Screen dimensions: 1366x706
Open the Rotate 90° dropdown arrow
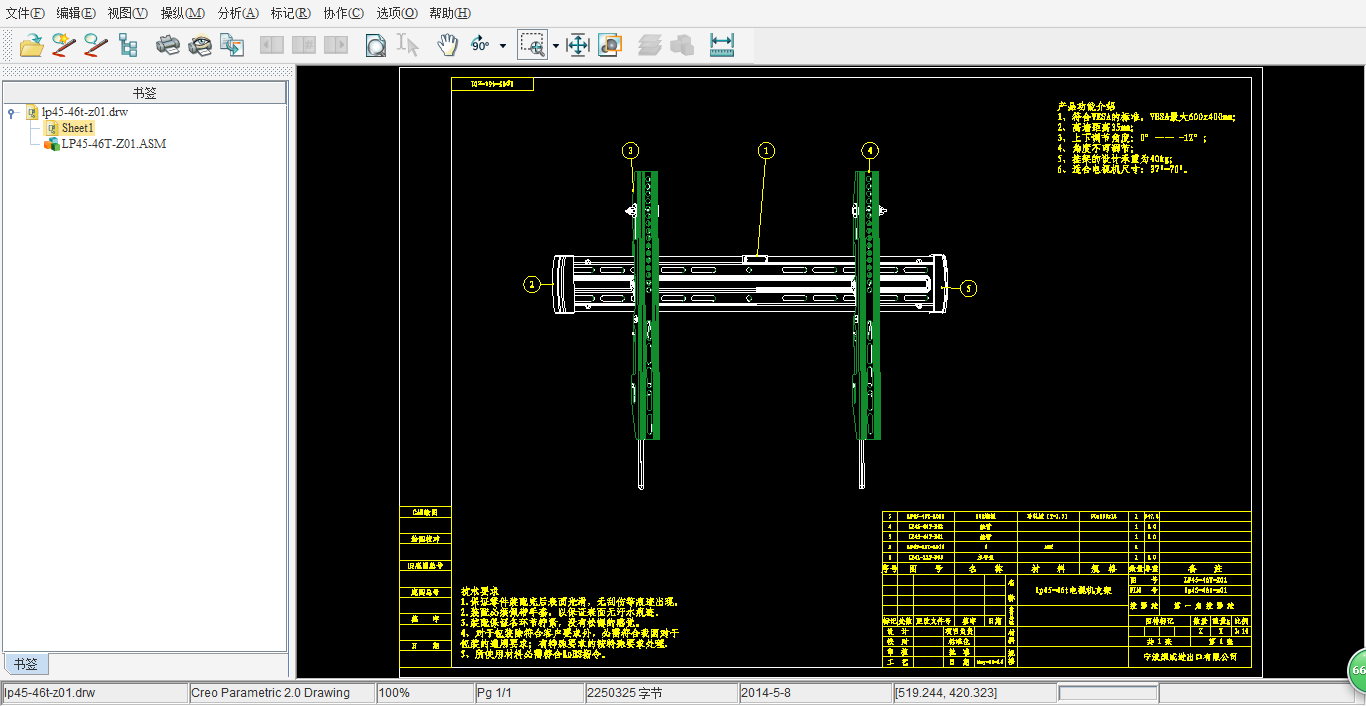pyautogui.click(x=502, y=45)
